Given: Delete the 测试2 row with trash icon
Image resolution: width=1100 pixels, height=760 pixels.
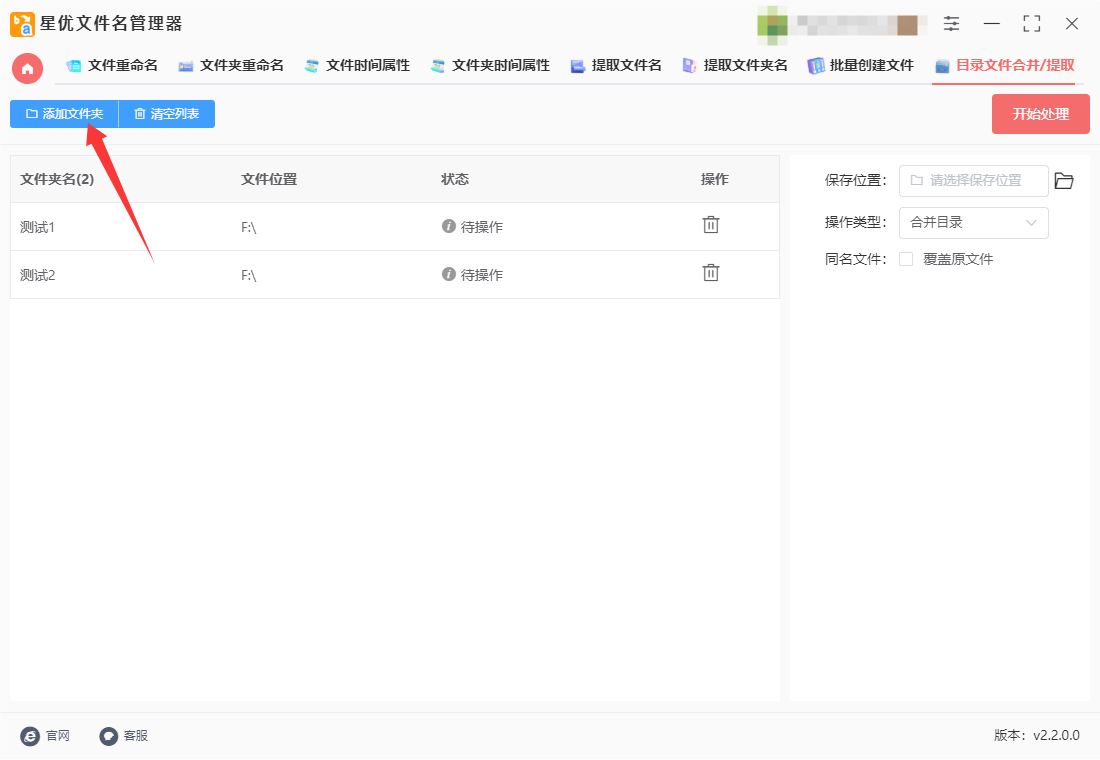Looking at the screenshot, I should [x=711, y=272].
